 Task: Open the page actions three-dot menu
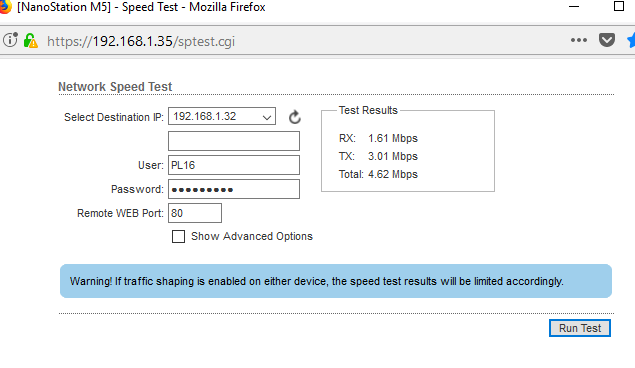point(579,40)
